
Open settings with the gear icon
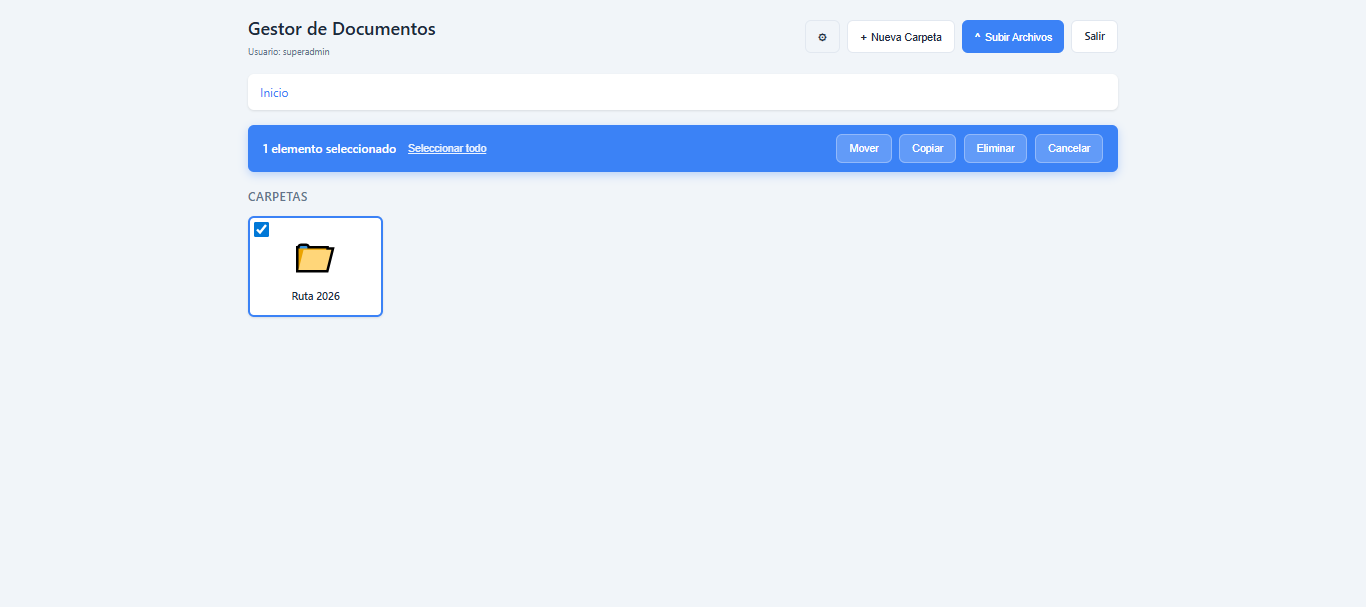coord(822,37)
